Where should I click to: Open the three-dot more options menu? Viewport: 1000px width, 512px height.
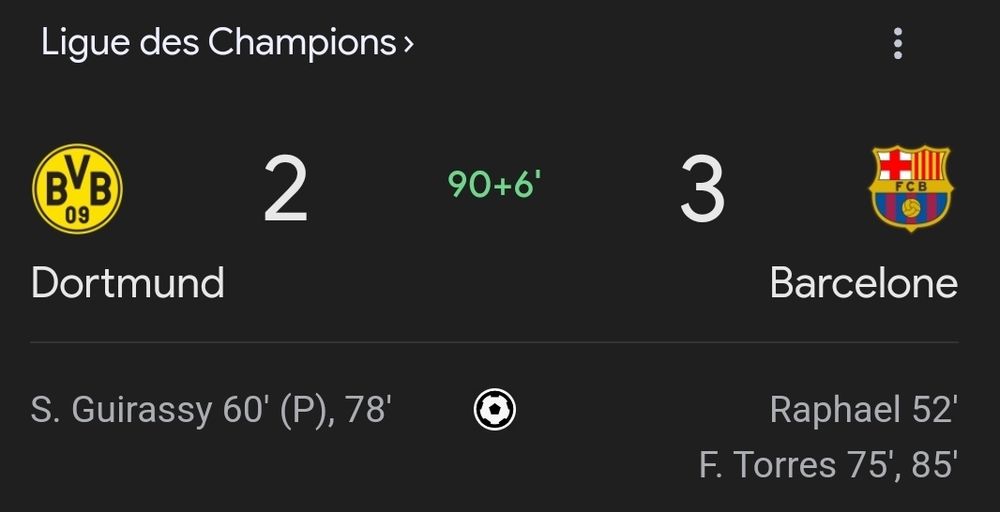click(897, 44)
